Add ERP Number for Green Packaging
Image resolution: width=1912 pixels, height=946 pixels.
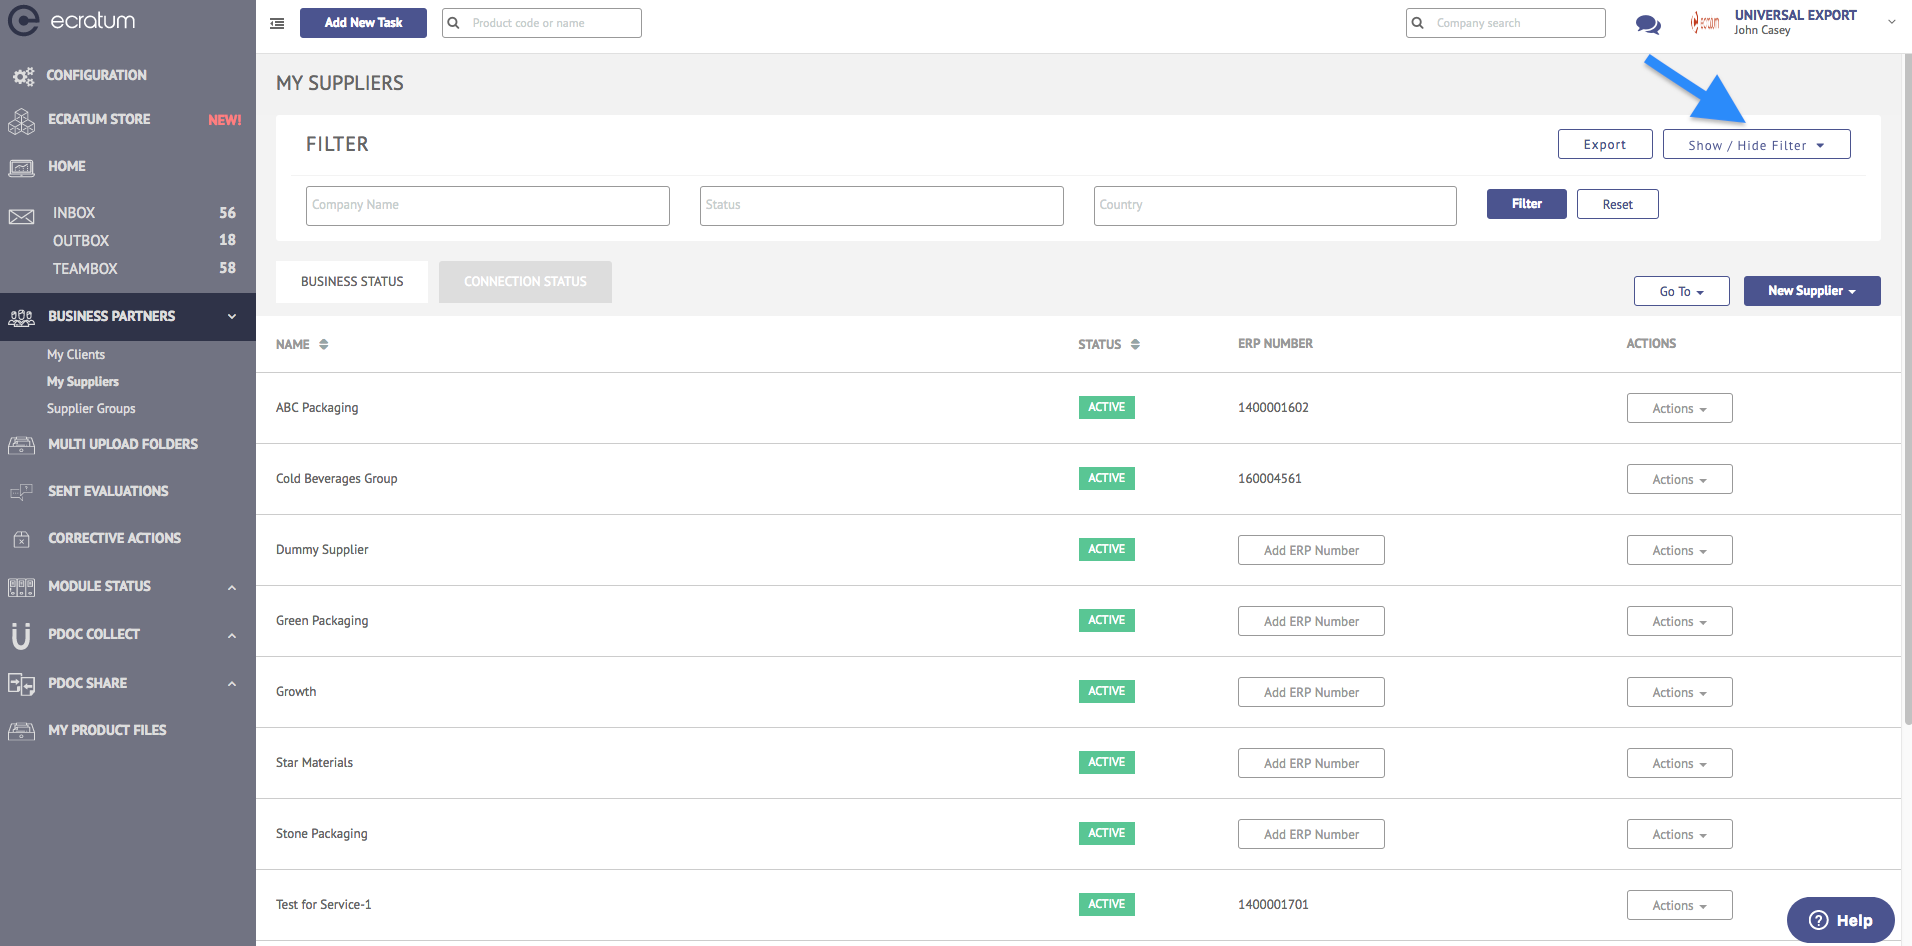tap(1311, 621)
